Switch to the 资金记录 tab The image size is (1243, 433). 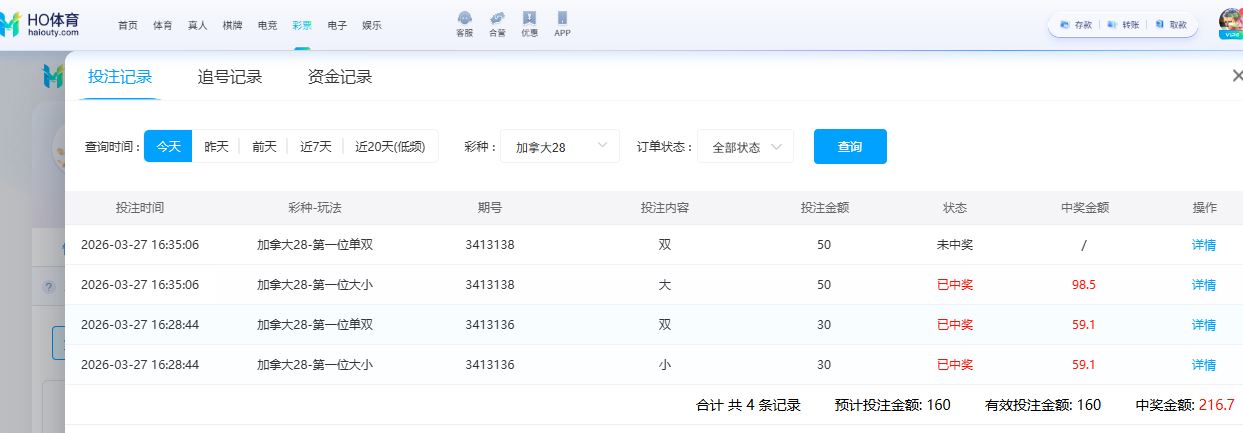point(340,77)
